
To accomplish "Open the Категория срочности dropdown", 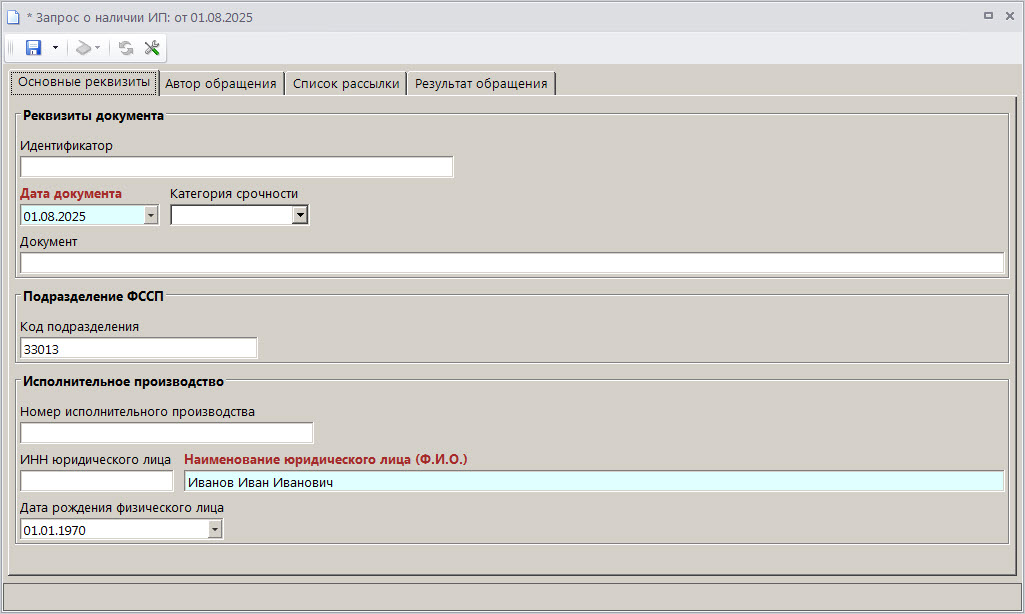I will 299,215.
